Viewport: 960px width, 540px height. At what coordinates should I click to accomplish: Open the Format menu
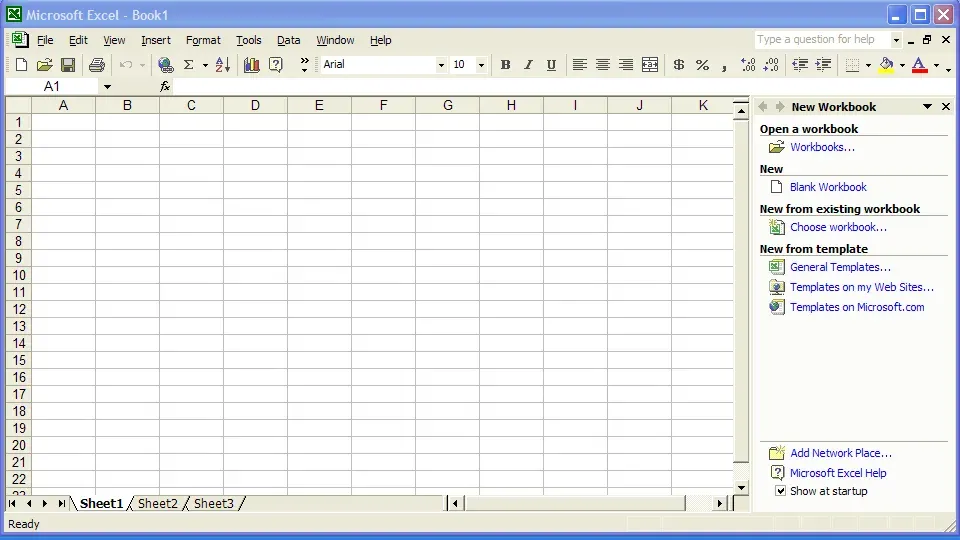coord(203,40)
